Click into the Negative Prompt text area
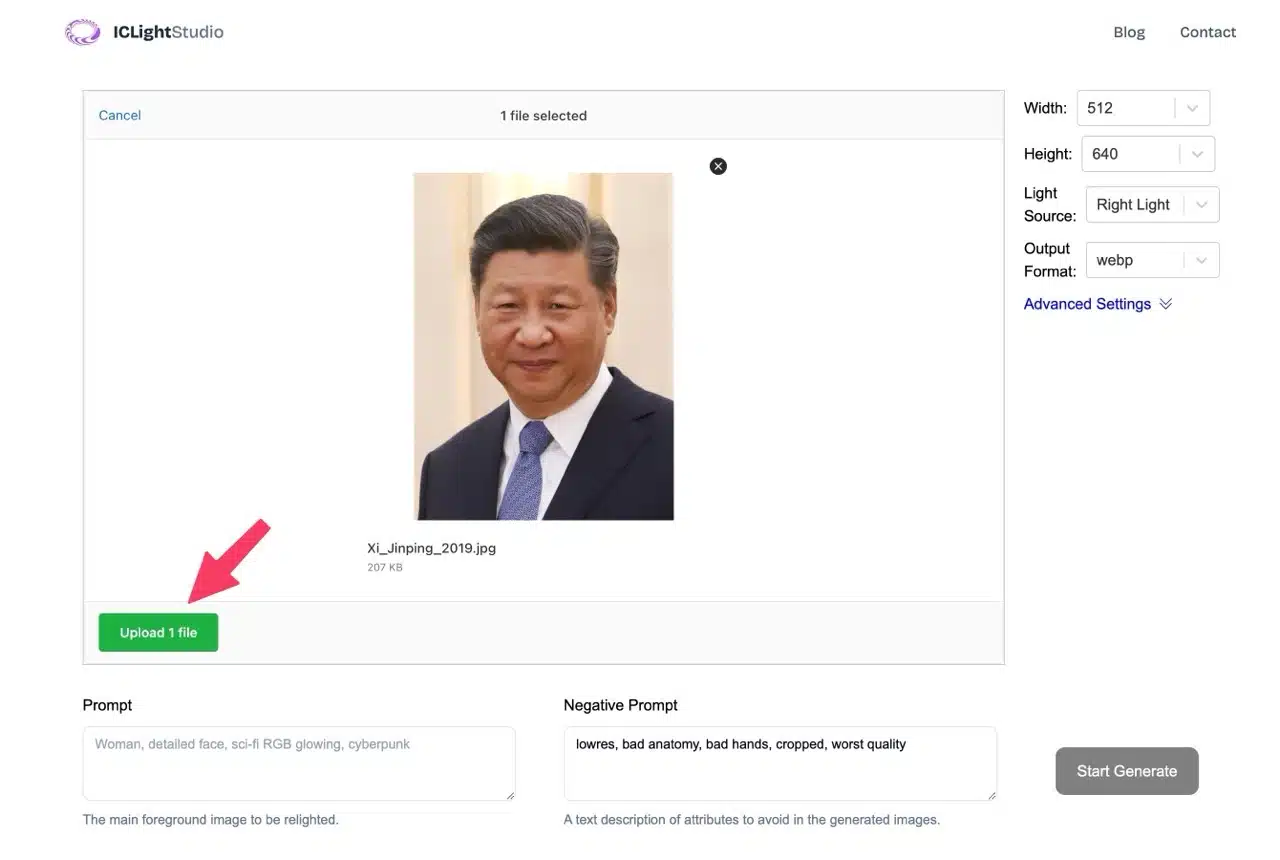 click(779, 763)
